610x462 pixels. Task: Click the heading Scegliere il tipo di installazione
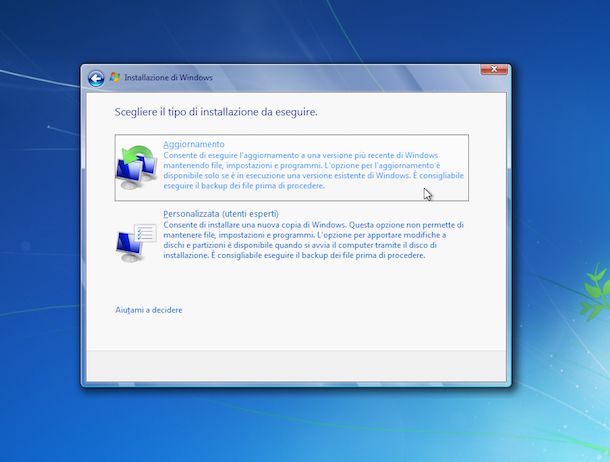[x=216, y=112]
